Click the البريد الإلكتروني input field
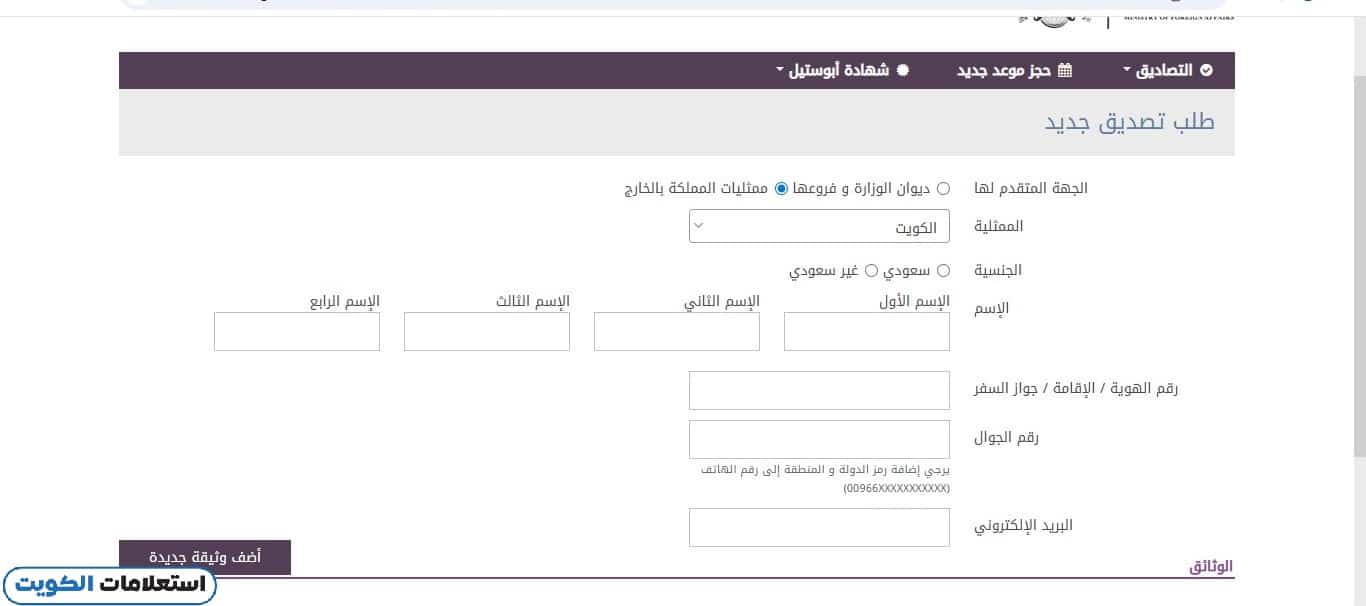 coord(818,527)
